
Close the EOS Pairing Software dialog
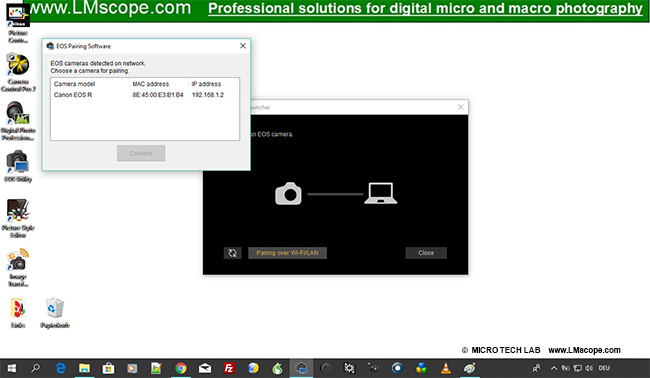243,46
